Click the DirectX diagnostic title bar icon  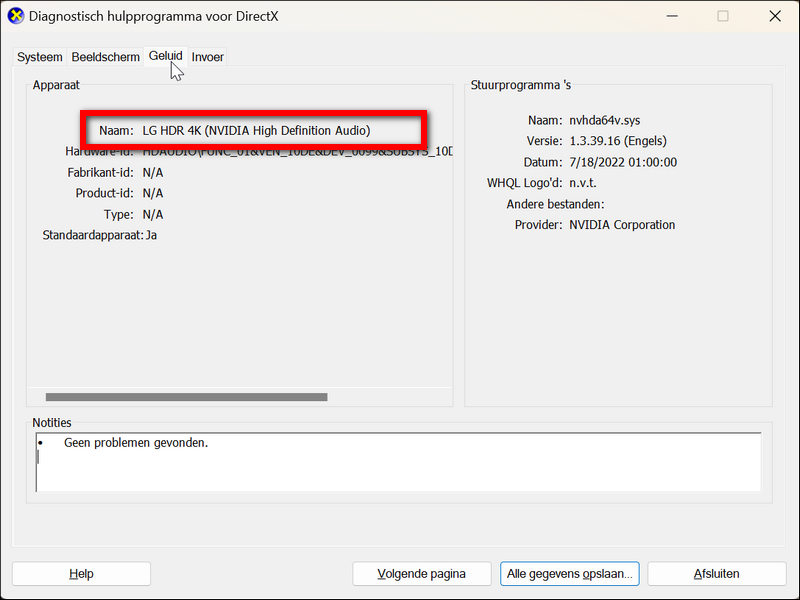[16, 16]
